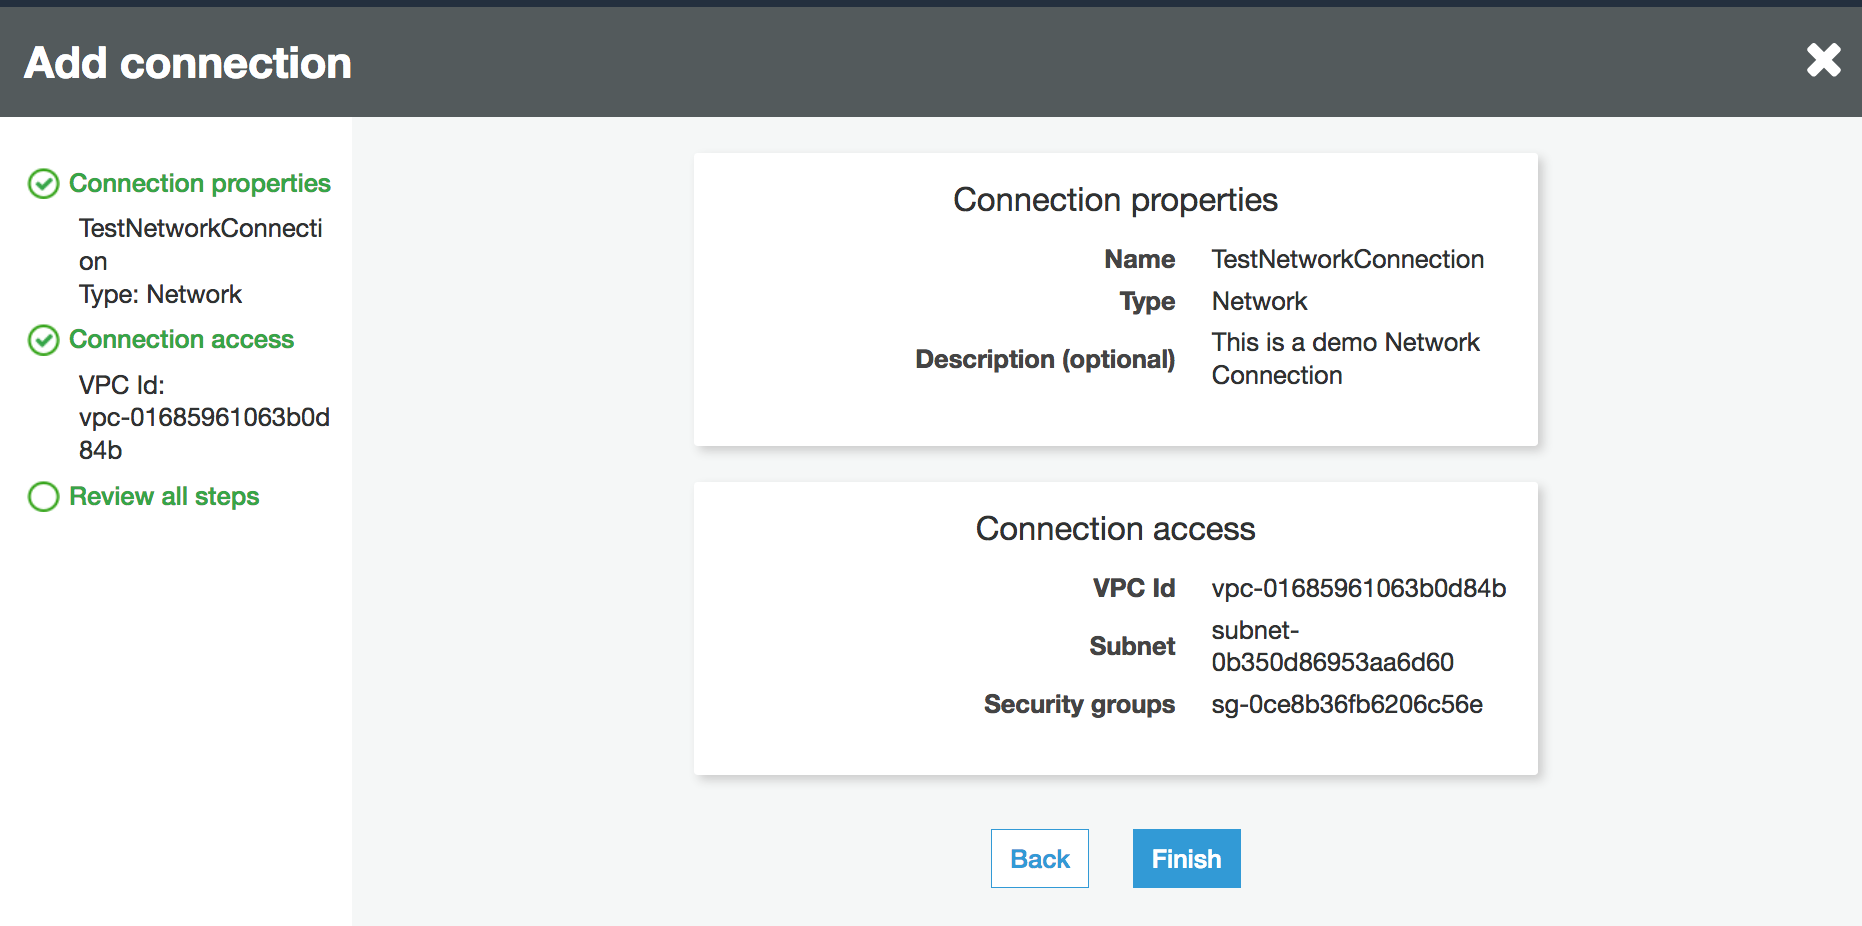Click the Security groups field label

click(x=1079, y=705)
